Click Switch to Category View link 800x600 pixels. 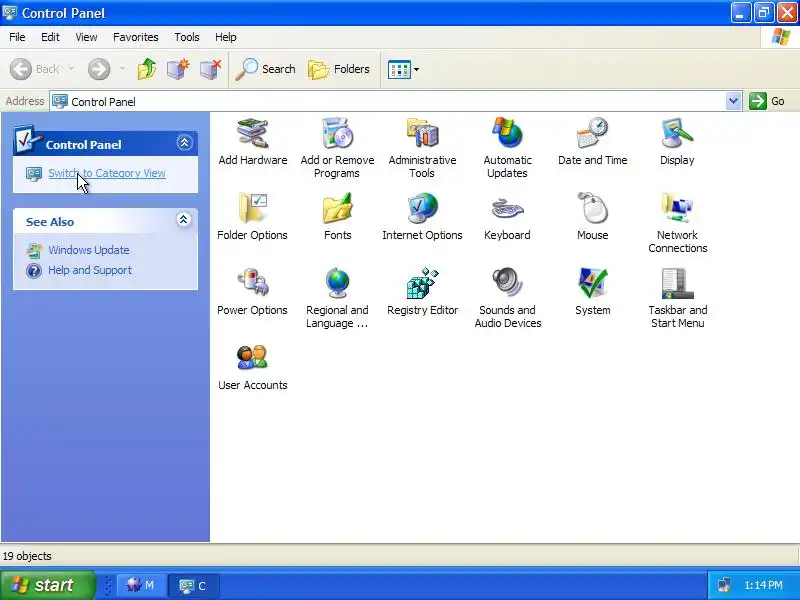pyautogui.click(x=107, y=173)
